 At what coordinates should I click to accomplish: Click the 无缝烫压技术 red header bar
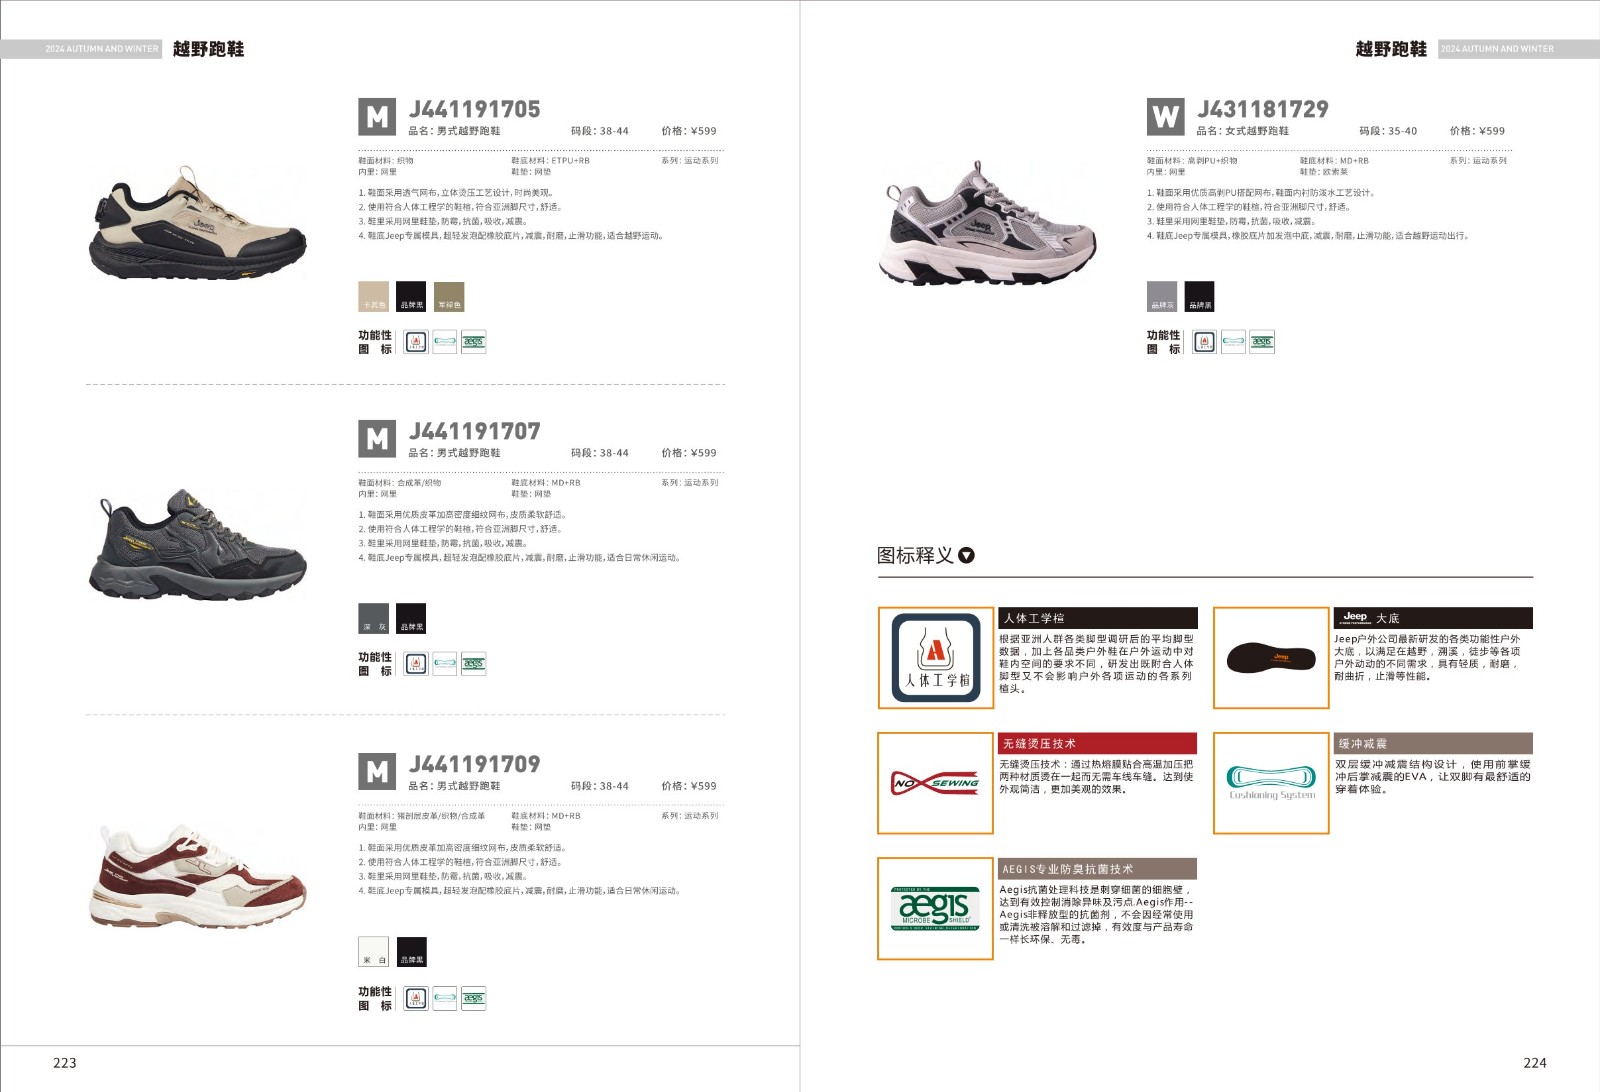1097,743
